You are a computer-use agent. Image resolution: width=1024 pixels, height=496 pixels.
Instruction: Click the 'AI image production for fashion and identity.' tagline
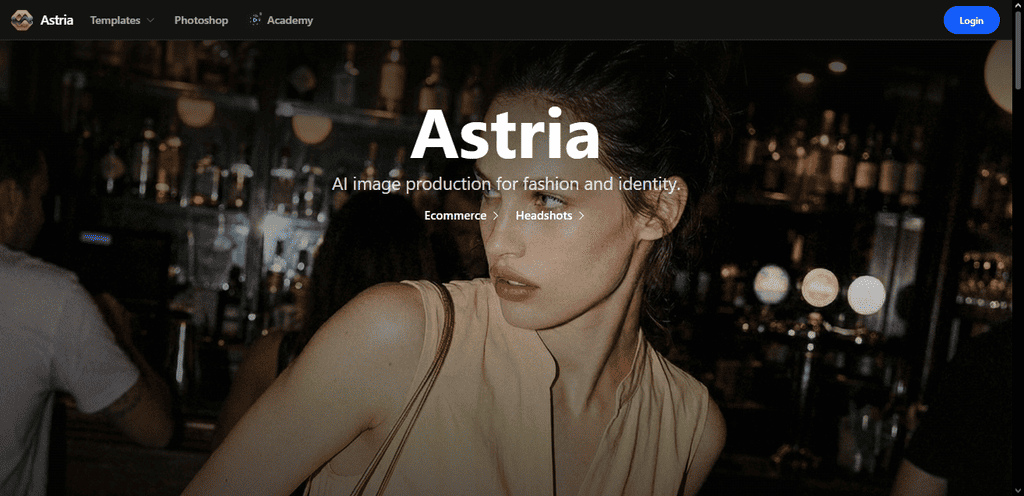point(506,184)
